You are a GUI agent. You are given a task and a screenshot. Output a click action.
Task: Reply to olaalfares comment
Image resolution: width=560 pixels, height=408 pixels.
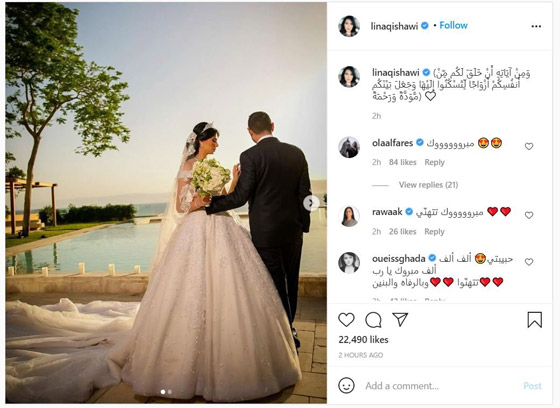click(x=434, y=162)
